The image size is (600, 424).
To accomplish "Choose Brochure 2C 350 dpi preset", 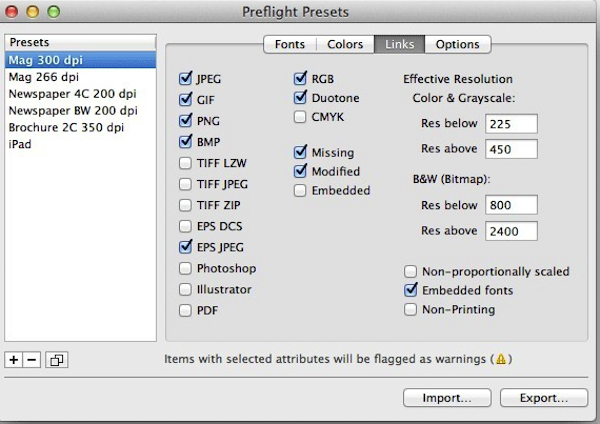I will (x=68, y=128).
